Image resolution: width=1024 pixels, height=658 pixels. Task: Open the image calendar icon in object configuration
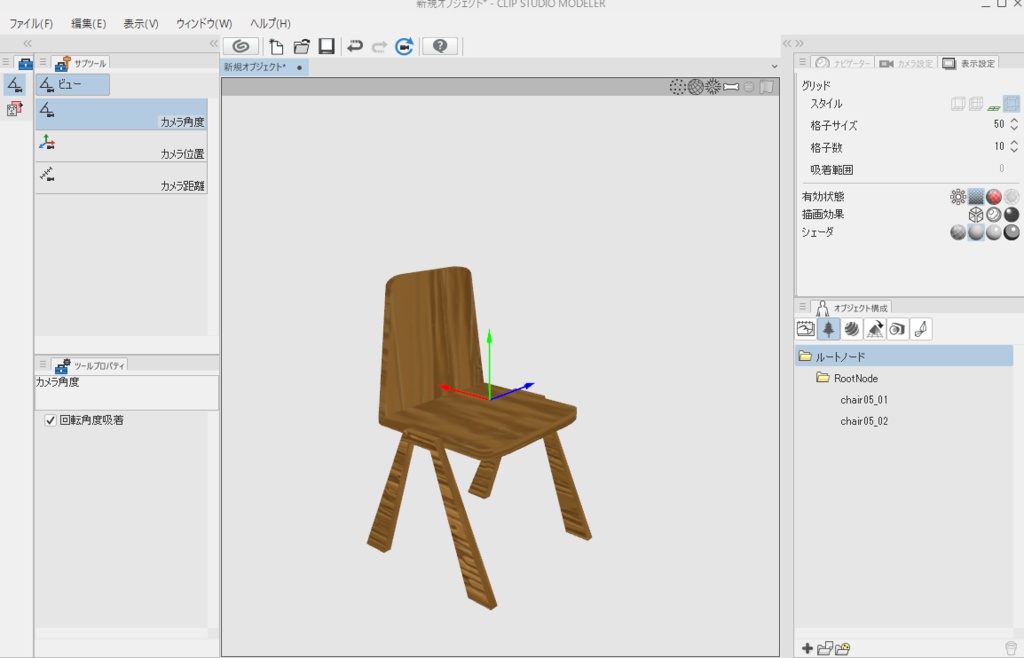(x=805, y=329)
